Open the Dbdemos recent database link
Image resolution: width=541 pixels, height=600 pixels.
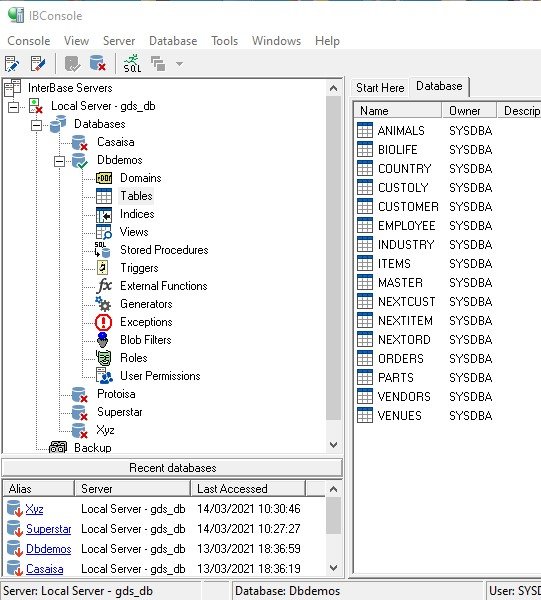pos(49,549)
